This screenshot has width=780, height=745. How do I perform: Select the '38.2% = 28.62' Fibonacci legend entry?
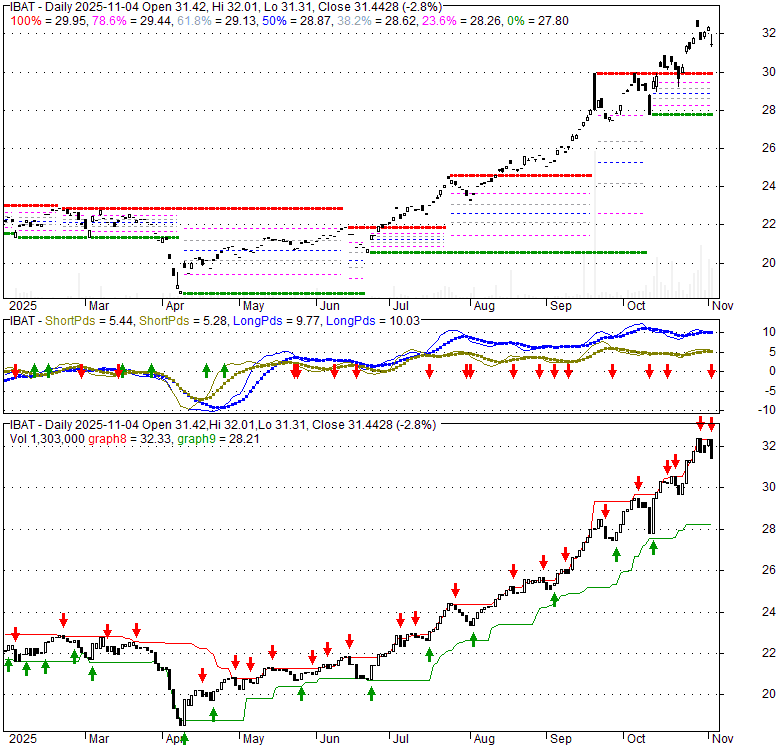pyautogui.click(x=377, y=21)
